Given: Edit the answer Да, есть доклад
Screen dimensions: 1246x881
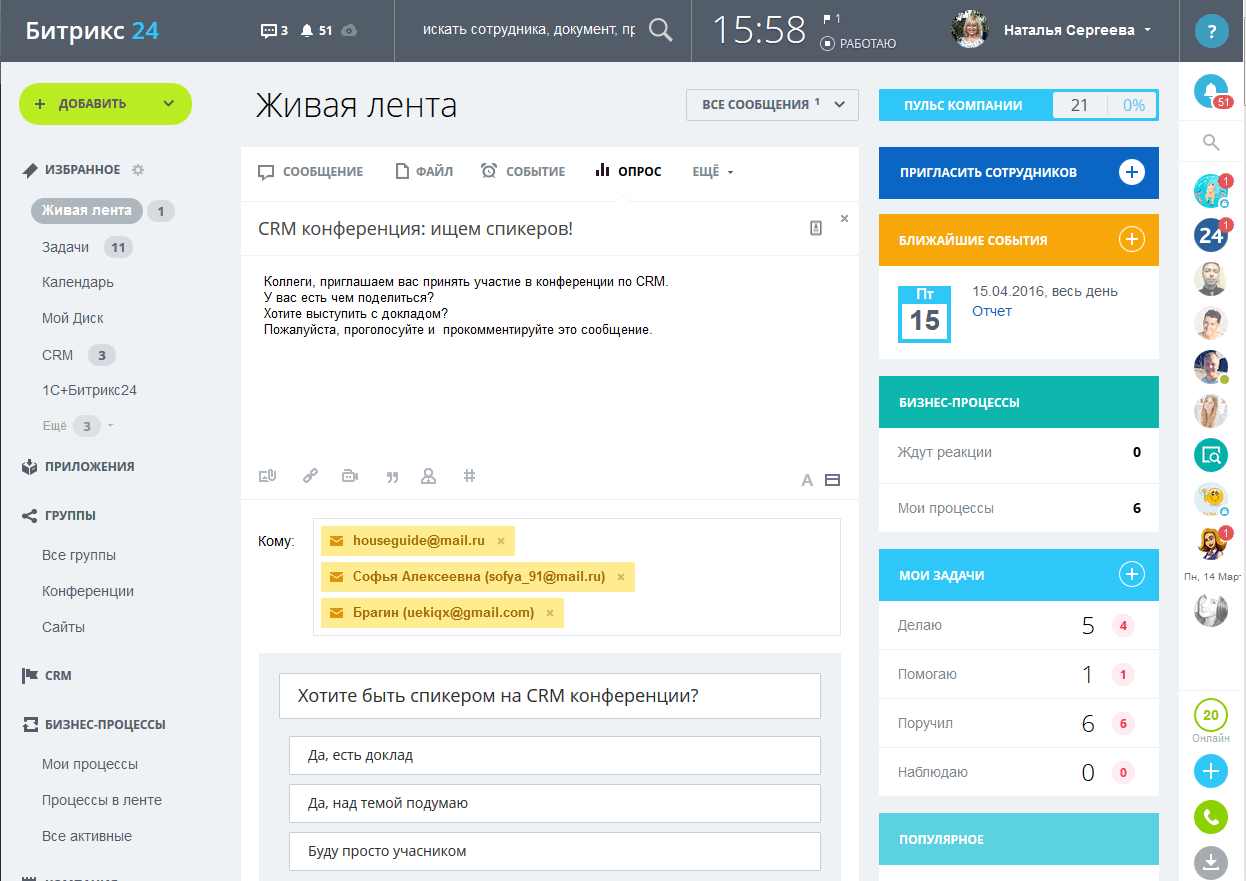Looking at the screenshot, I should 554,755.
